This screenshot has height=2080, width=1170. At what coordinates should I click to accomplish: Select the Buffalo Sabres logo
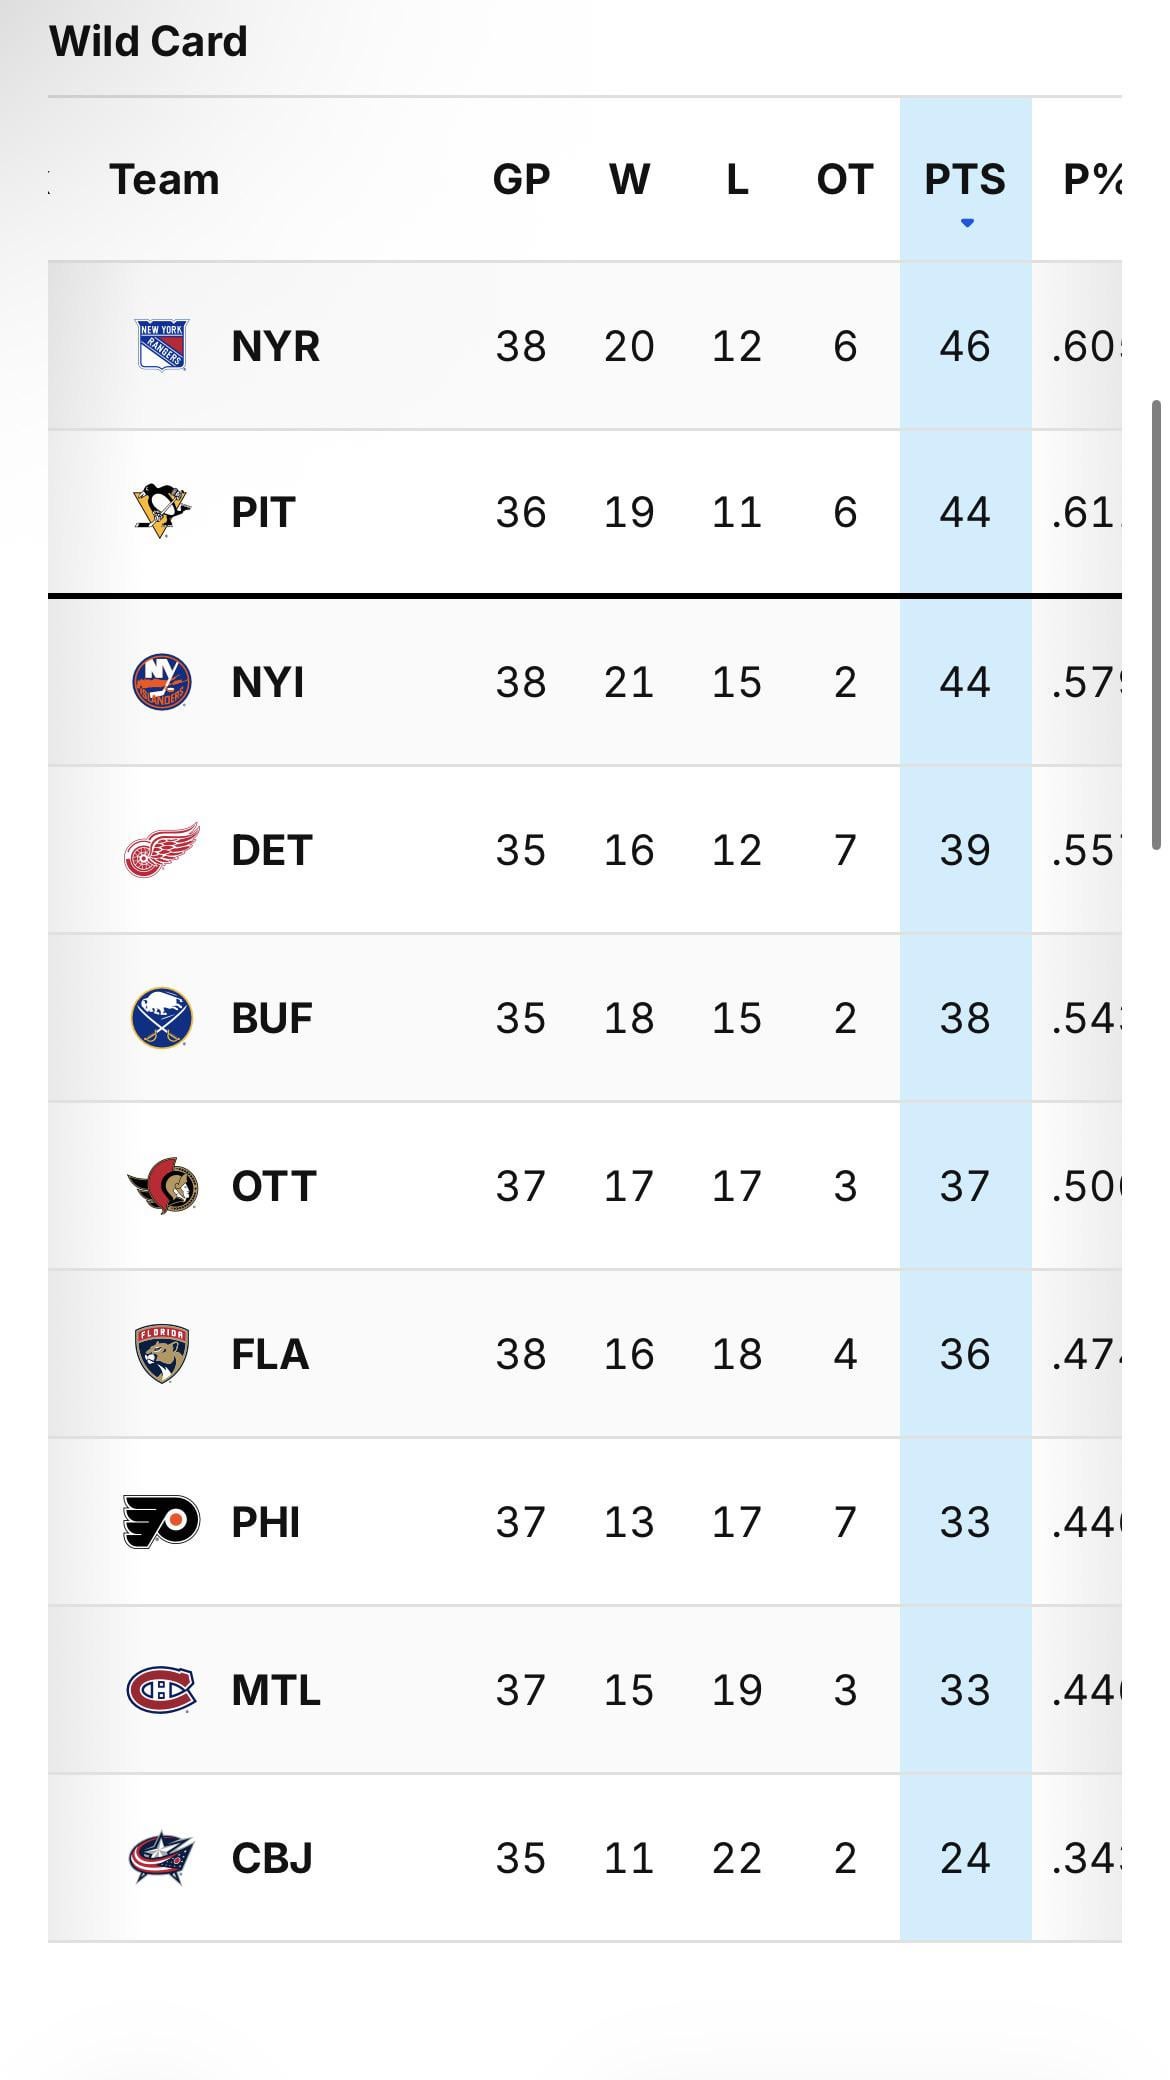pyautogui.click(x=161, y=1018)
